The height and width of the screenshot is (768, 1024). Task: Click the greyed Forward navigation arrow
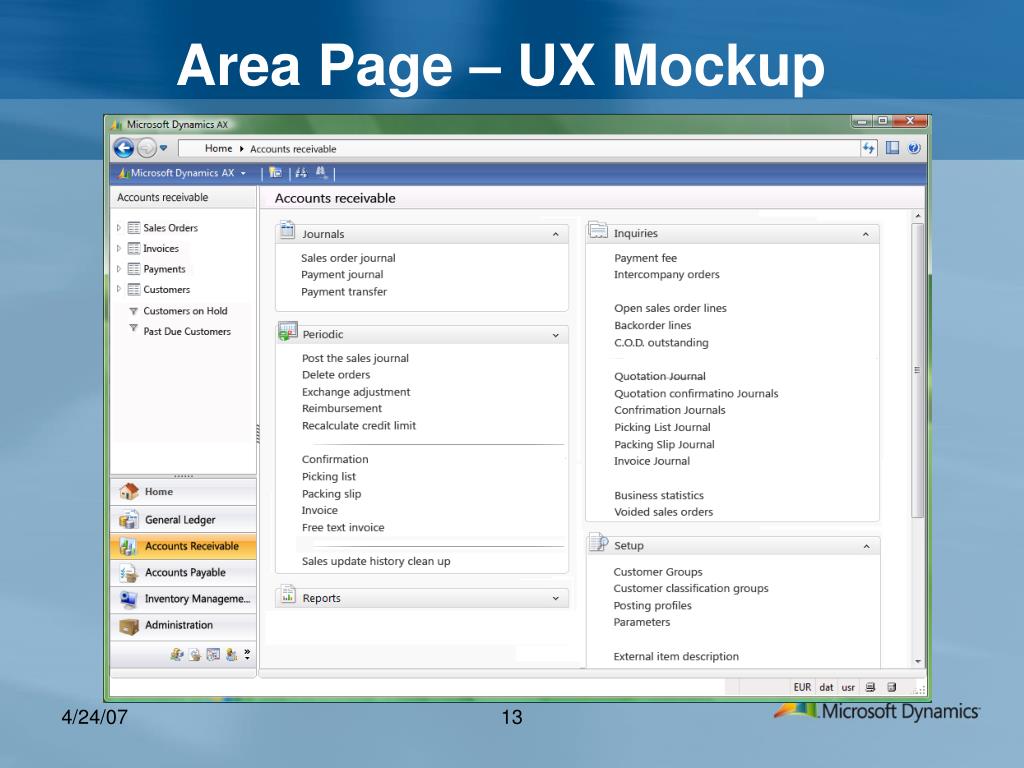pyautogui.click(x=147, y=148)
